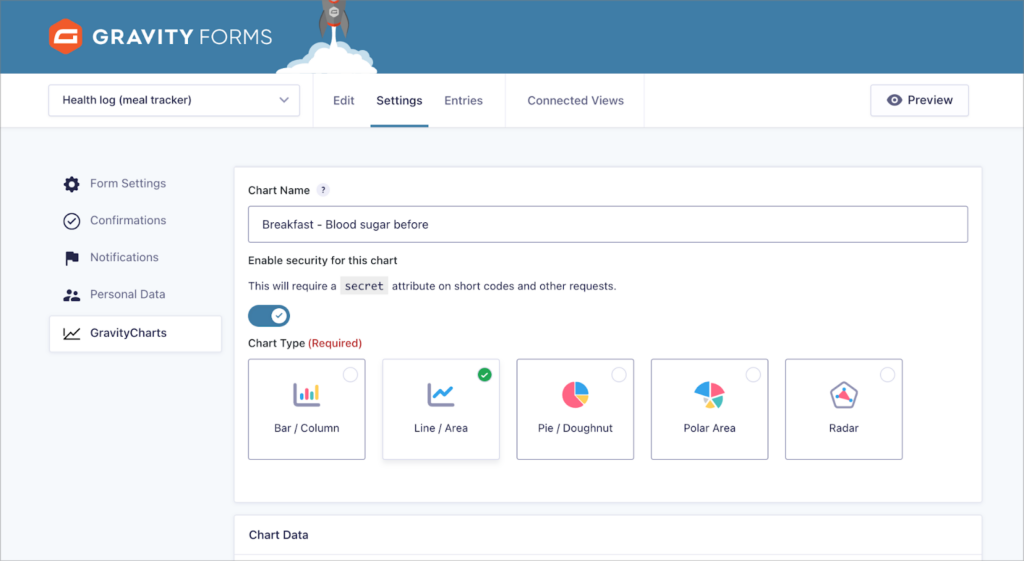Screen dimensions: 1024x561
Task: Click the 'Enable security for this chart' label
Action: pyautogui.click(x=323, y=261)
